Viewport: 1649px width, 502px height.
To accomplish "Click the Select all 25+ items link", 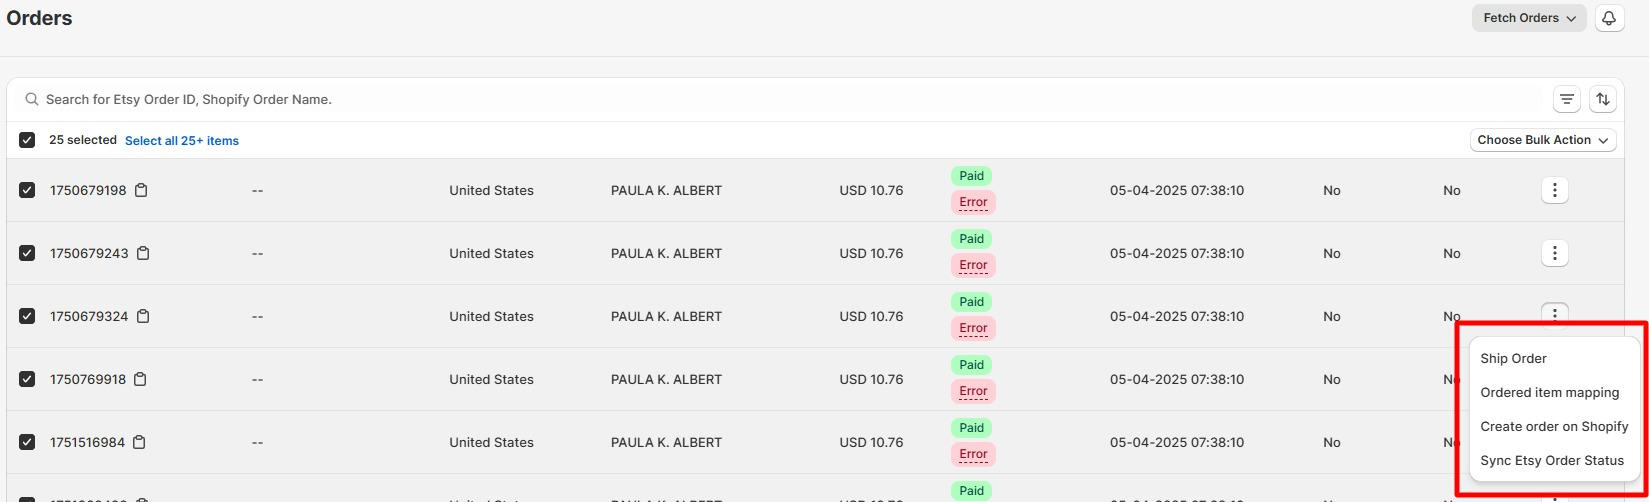I will [182, 141].
